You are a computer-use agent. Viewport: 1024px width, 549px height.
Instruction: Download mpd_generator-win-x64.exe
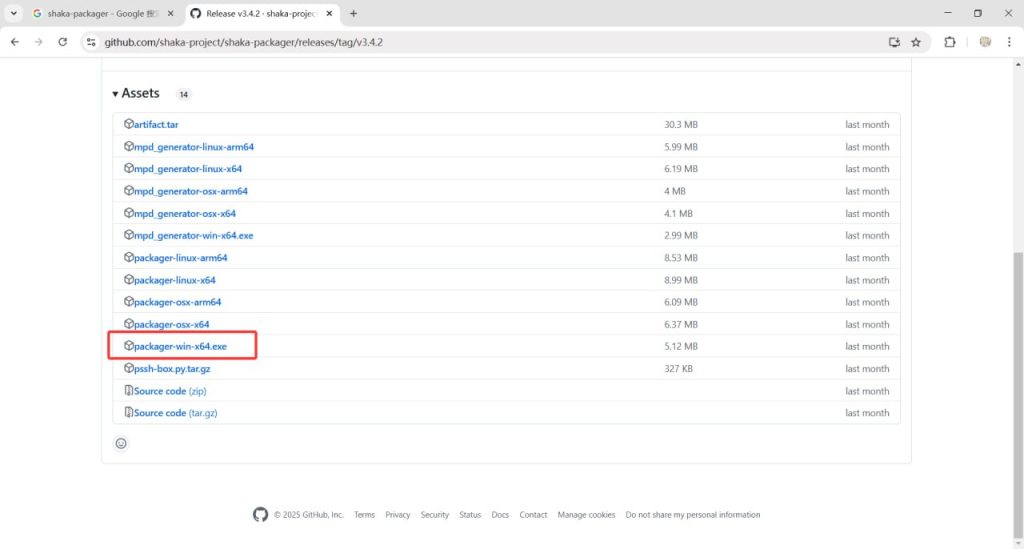(x=193, y=236)
